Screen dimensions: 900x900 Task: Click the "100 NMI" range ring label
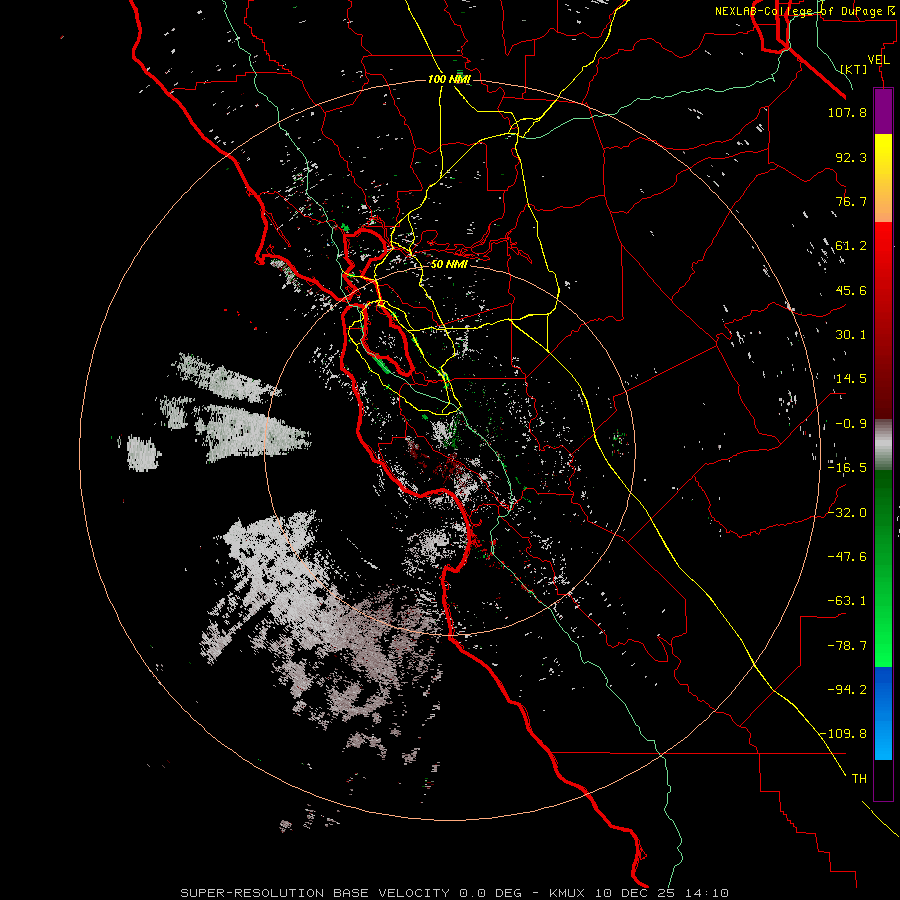(449, 79)
